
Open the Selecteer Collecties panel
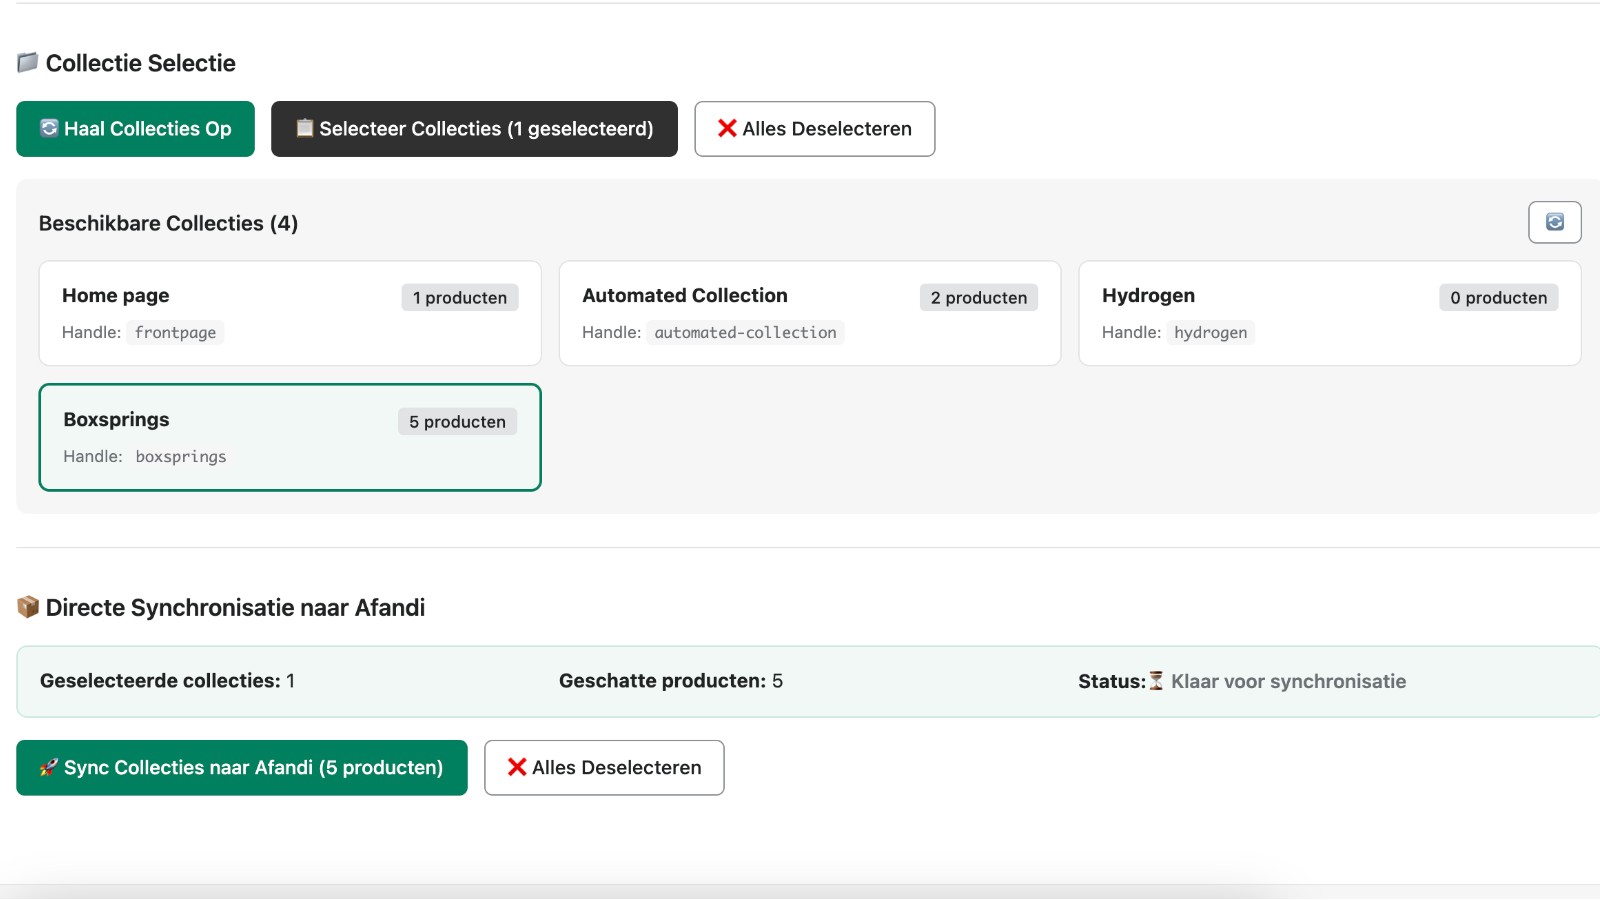[474, 128]
